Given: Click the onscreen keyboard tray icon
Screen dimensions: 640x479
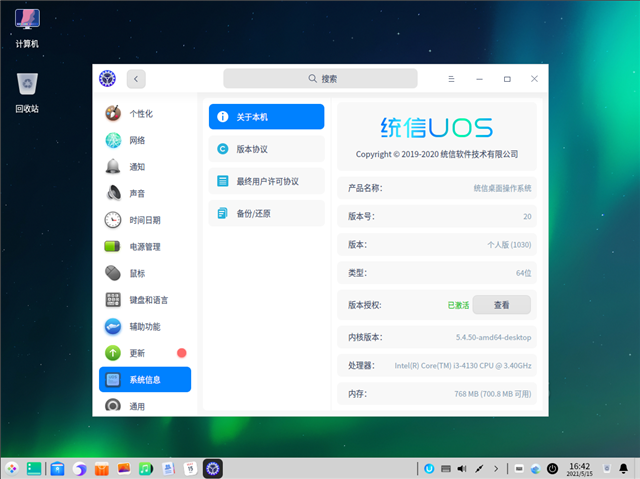Looking at the screenshot, I should tap(446, 469).
